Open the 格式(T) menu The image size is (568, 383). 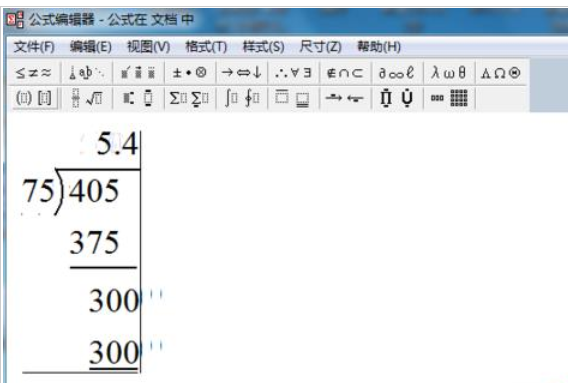206,47
